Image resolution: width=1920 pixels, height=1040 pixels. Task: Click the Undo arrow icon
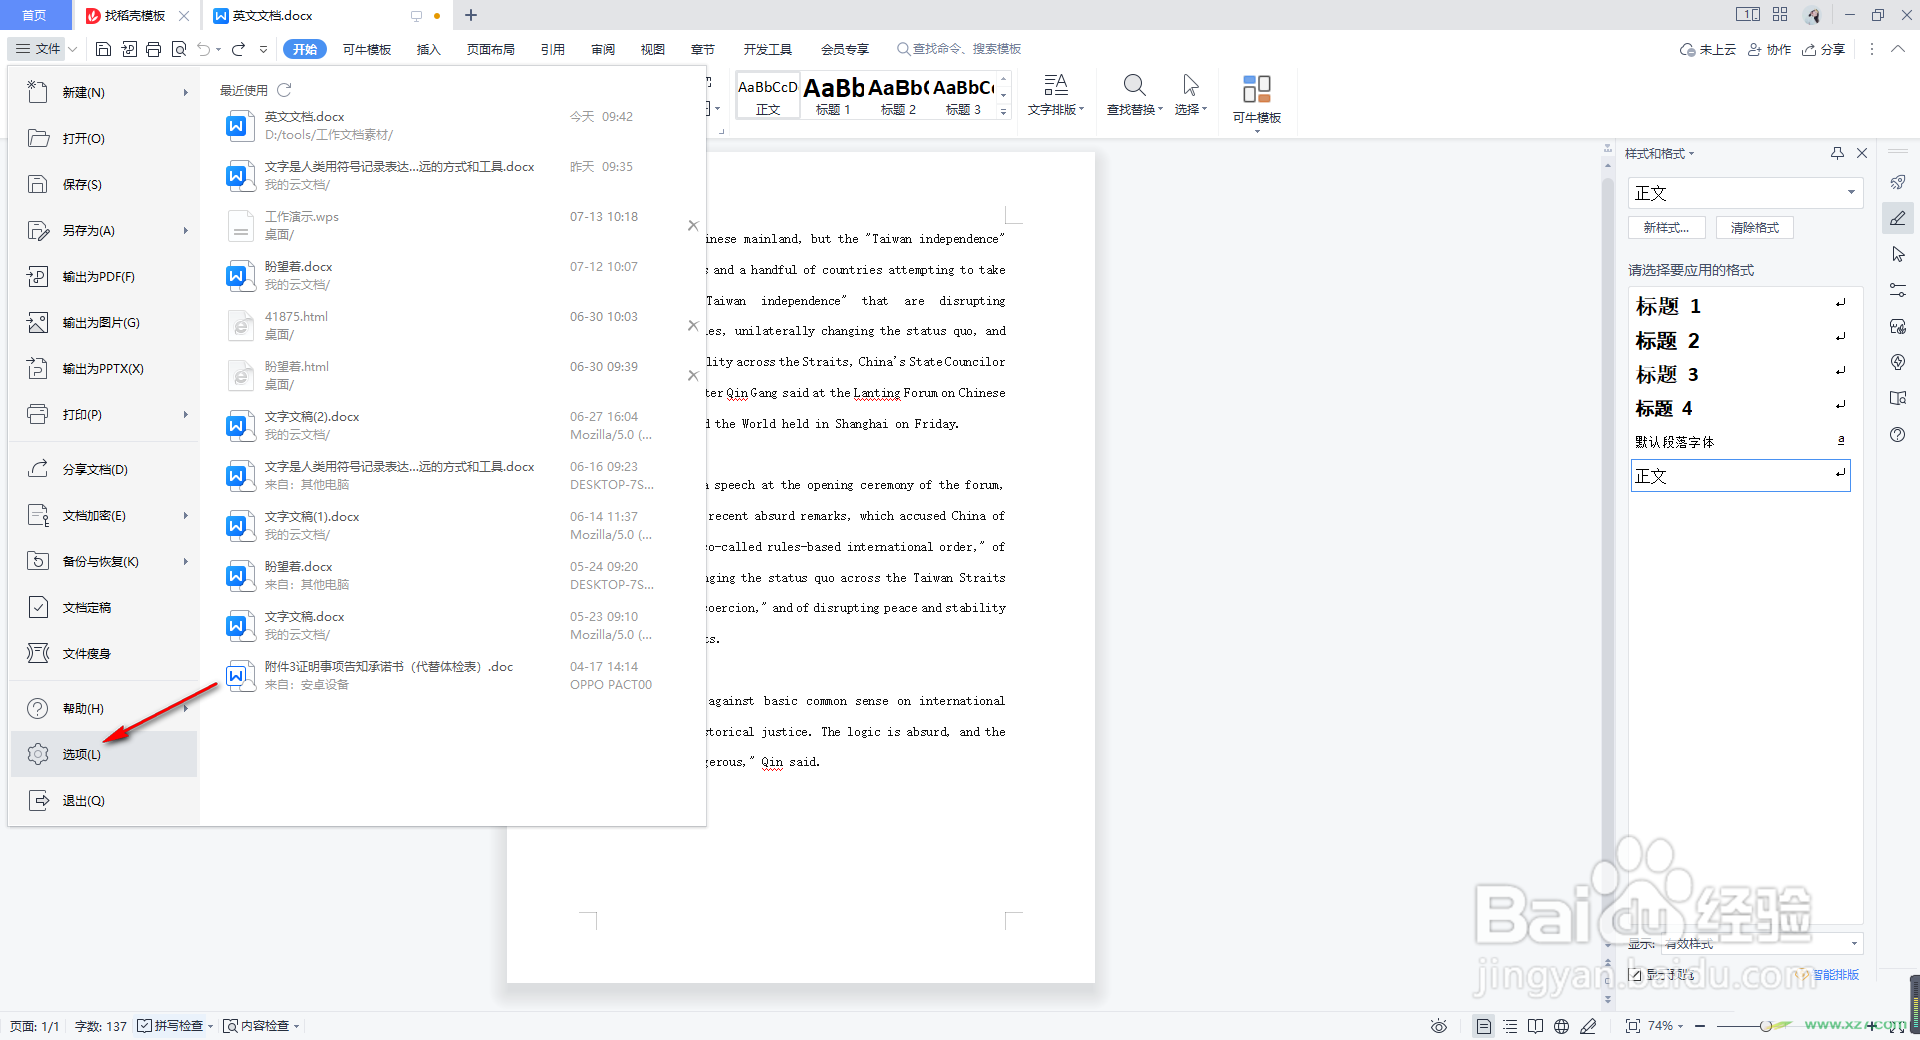(204, 49)
